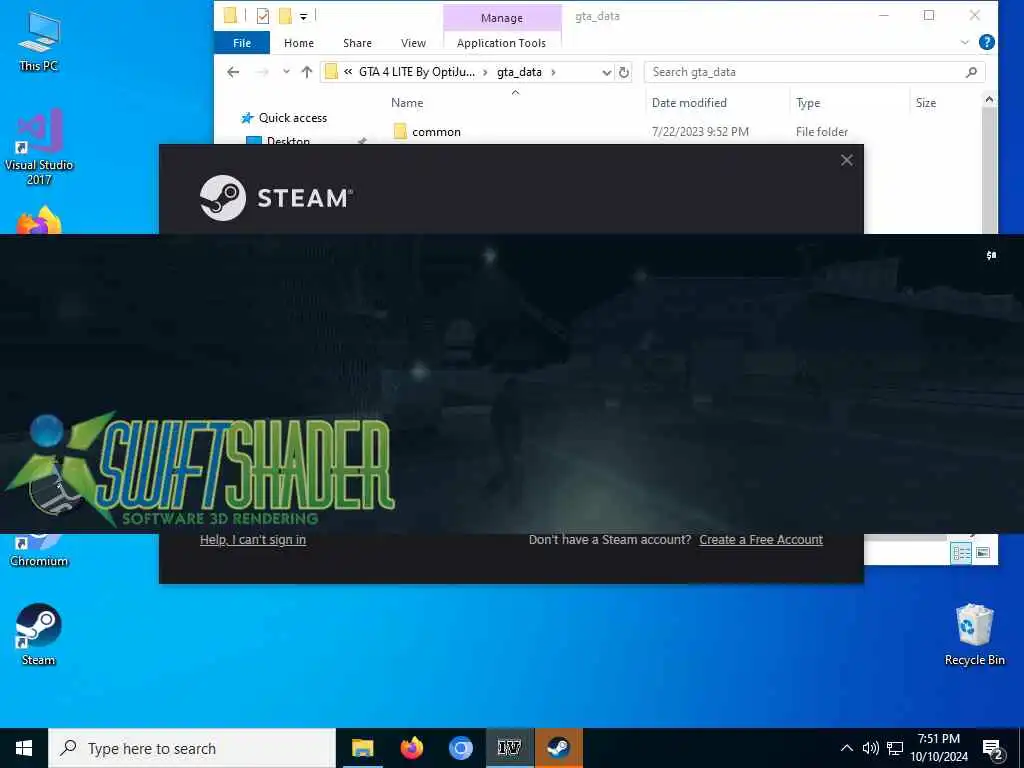Screen dimensions: 1024x768
Task: Click the taskbar clock and date
Action: (x=939, y=748)
